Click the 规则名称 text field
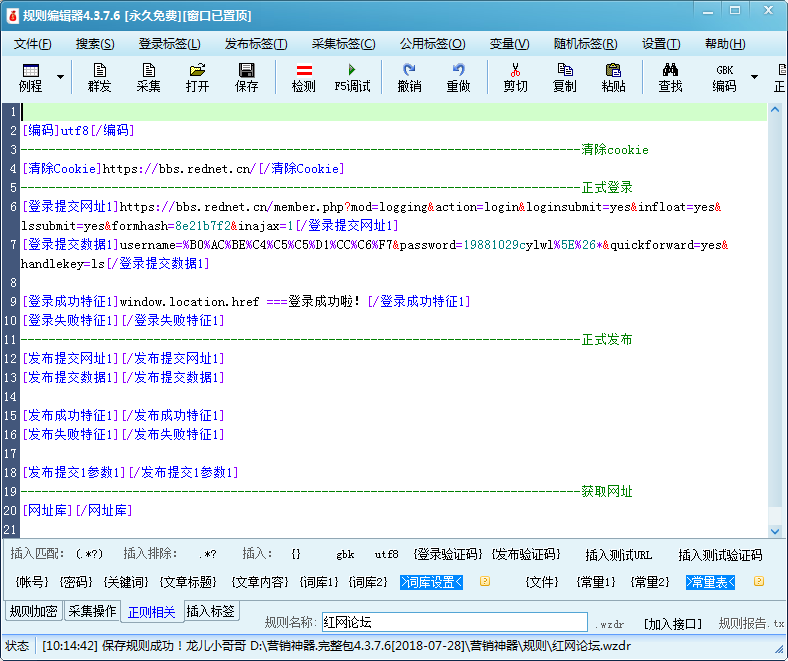This screenshot has width=788, height=661. pos(454,622)
